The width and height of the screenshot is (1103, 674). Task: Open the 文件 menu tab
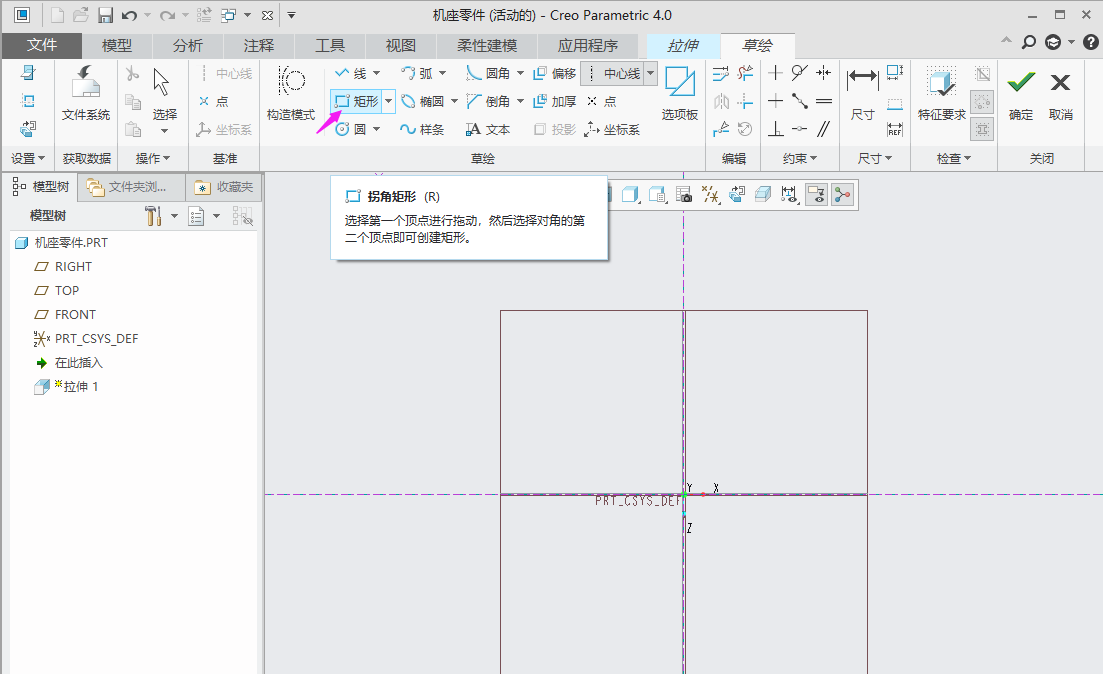pyautogui.click(x=42, y=46)
